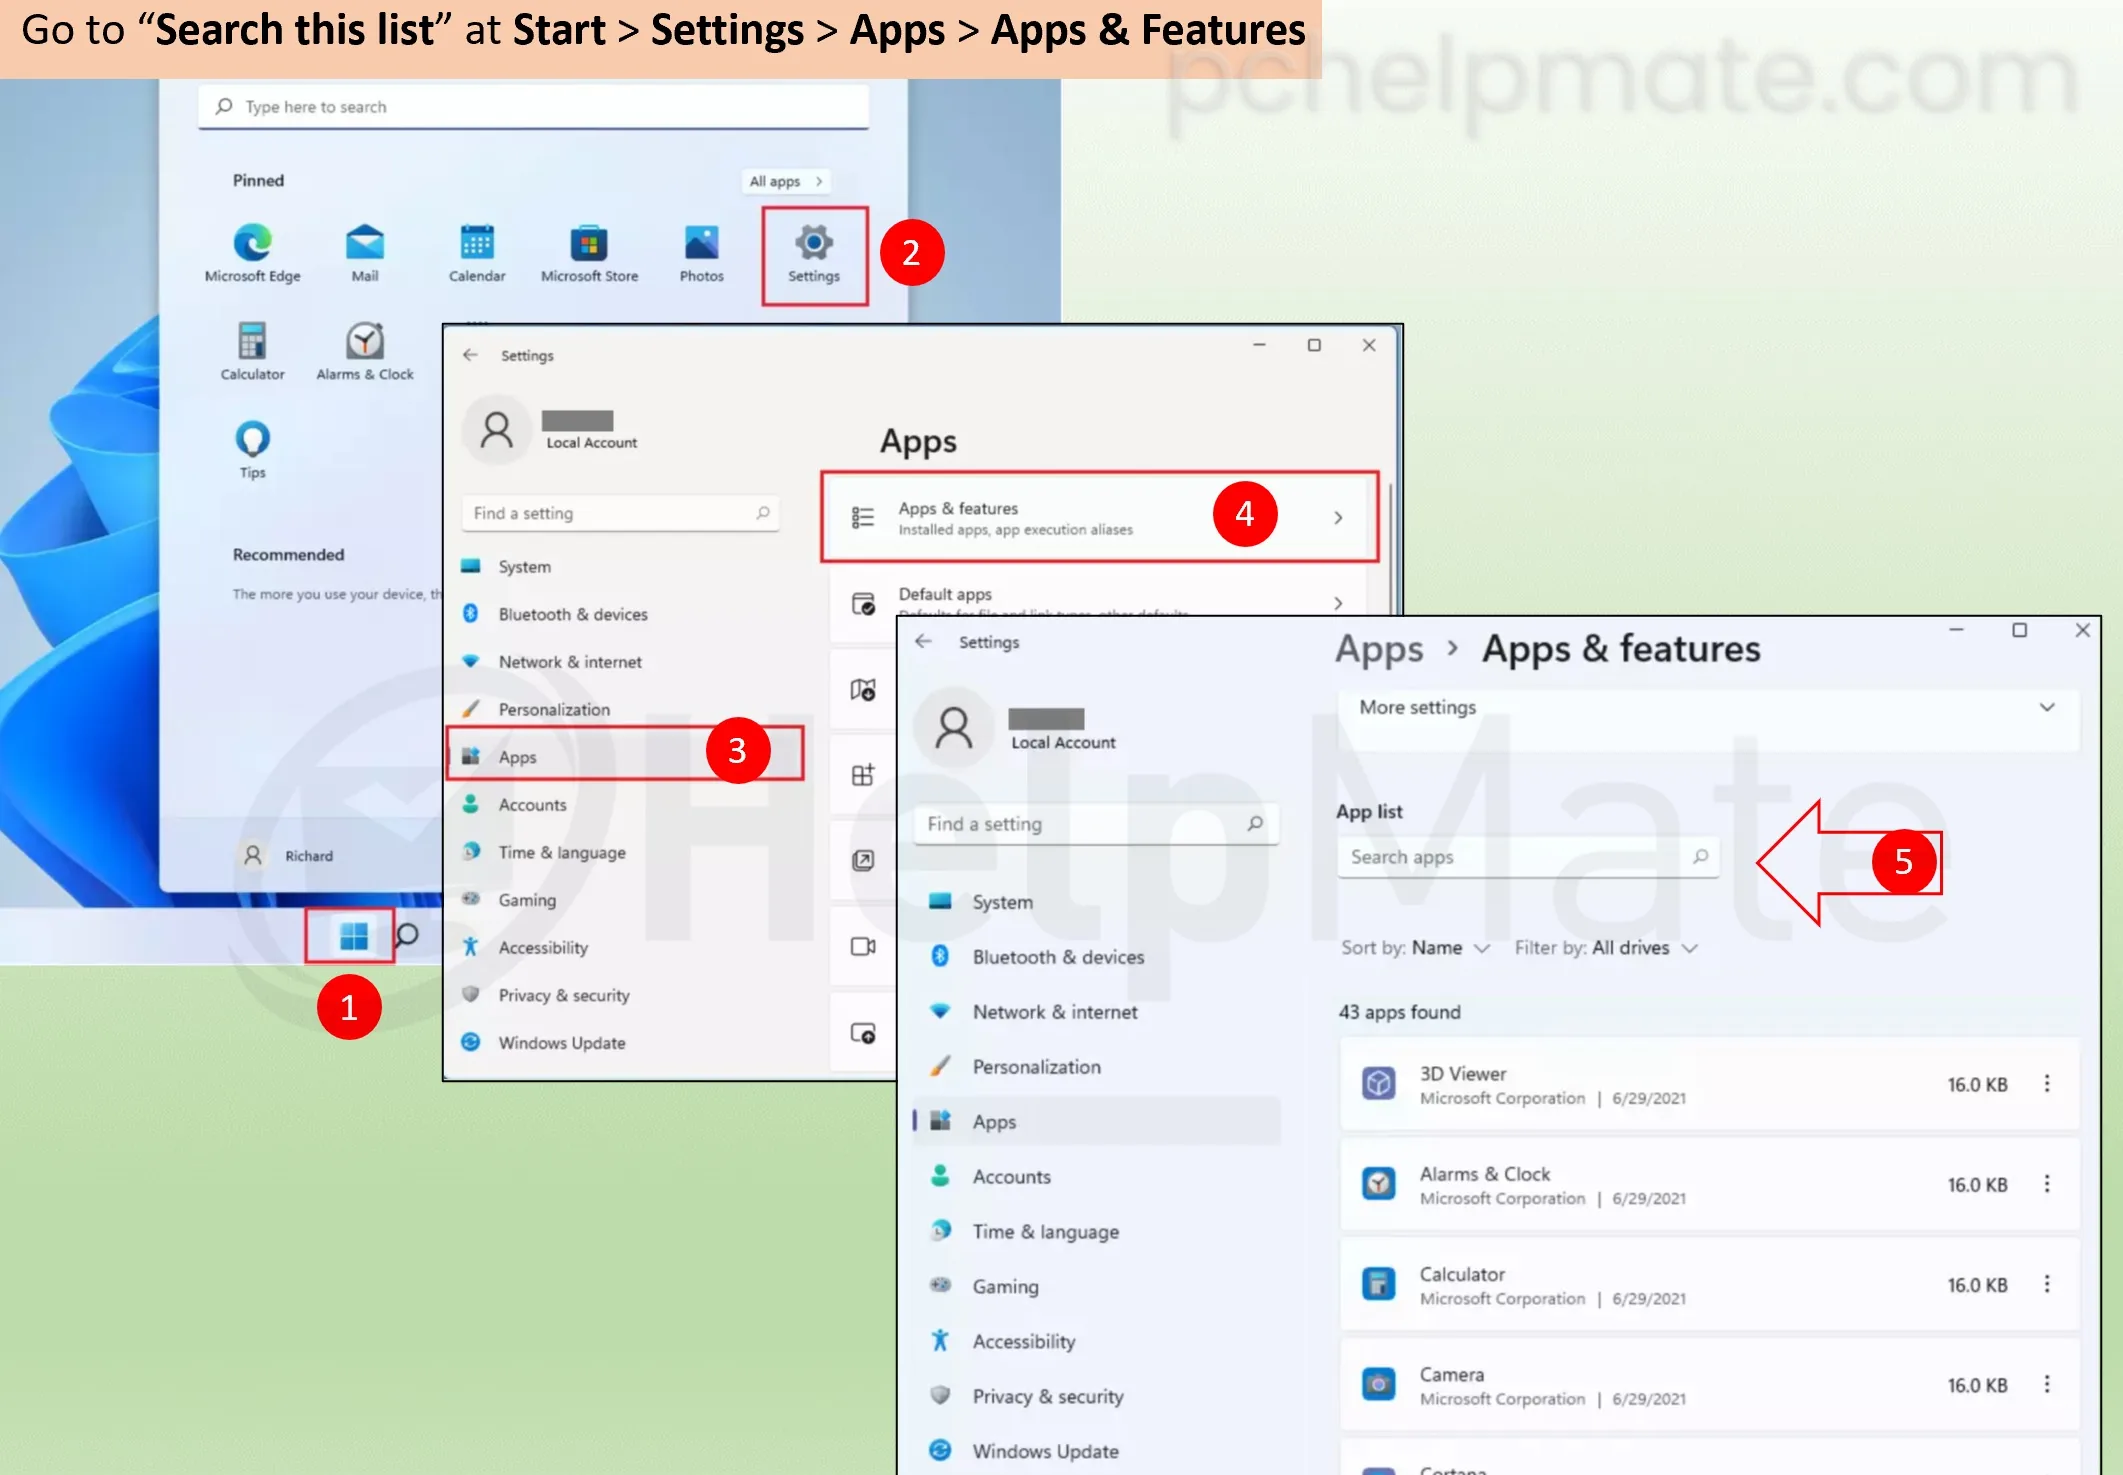2123x1475 pixels.
Task: Select Windows Update in front Settings sidebar
Action: pos(1097,1451)
